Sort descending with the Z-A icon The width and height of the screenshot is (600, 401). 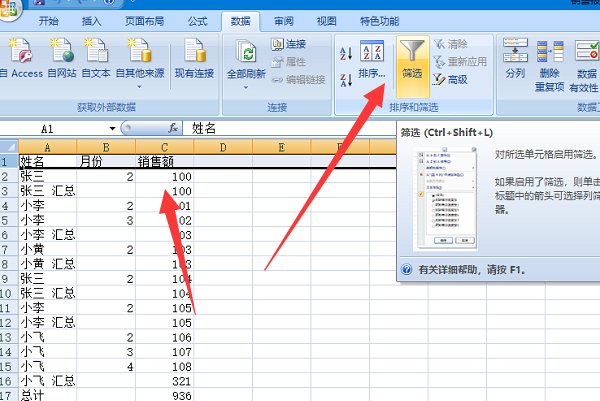pos(346,80)
